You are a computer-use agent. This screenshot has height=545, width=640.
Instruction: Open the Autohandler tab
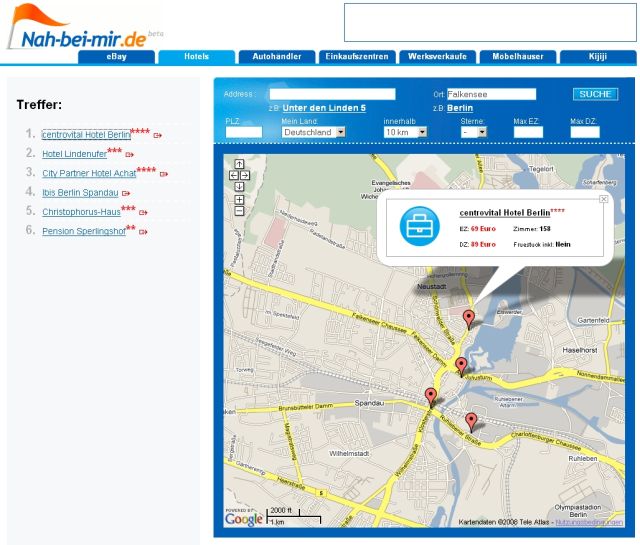click(x=277, y=57)
